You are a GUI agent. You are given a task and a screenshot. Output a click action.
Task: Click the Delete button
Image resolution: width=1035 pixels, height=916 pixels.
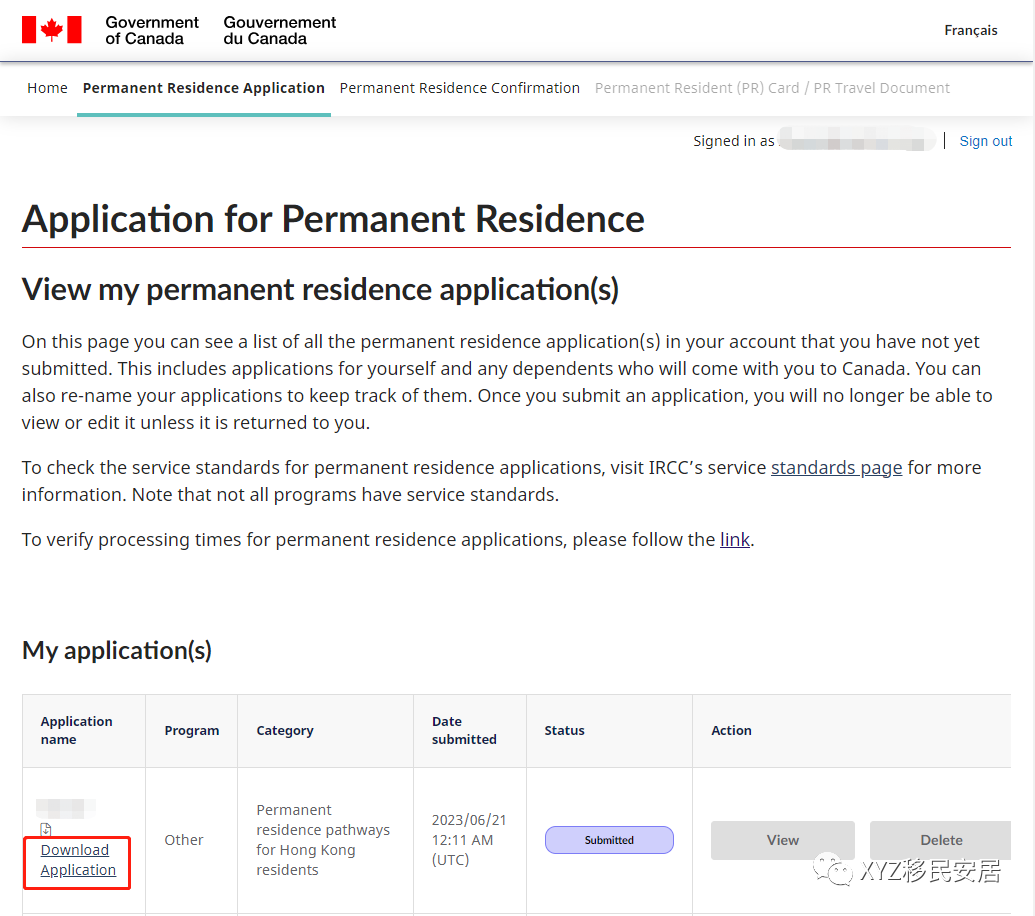click(x=941, y=840)
